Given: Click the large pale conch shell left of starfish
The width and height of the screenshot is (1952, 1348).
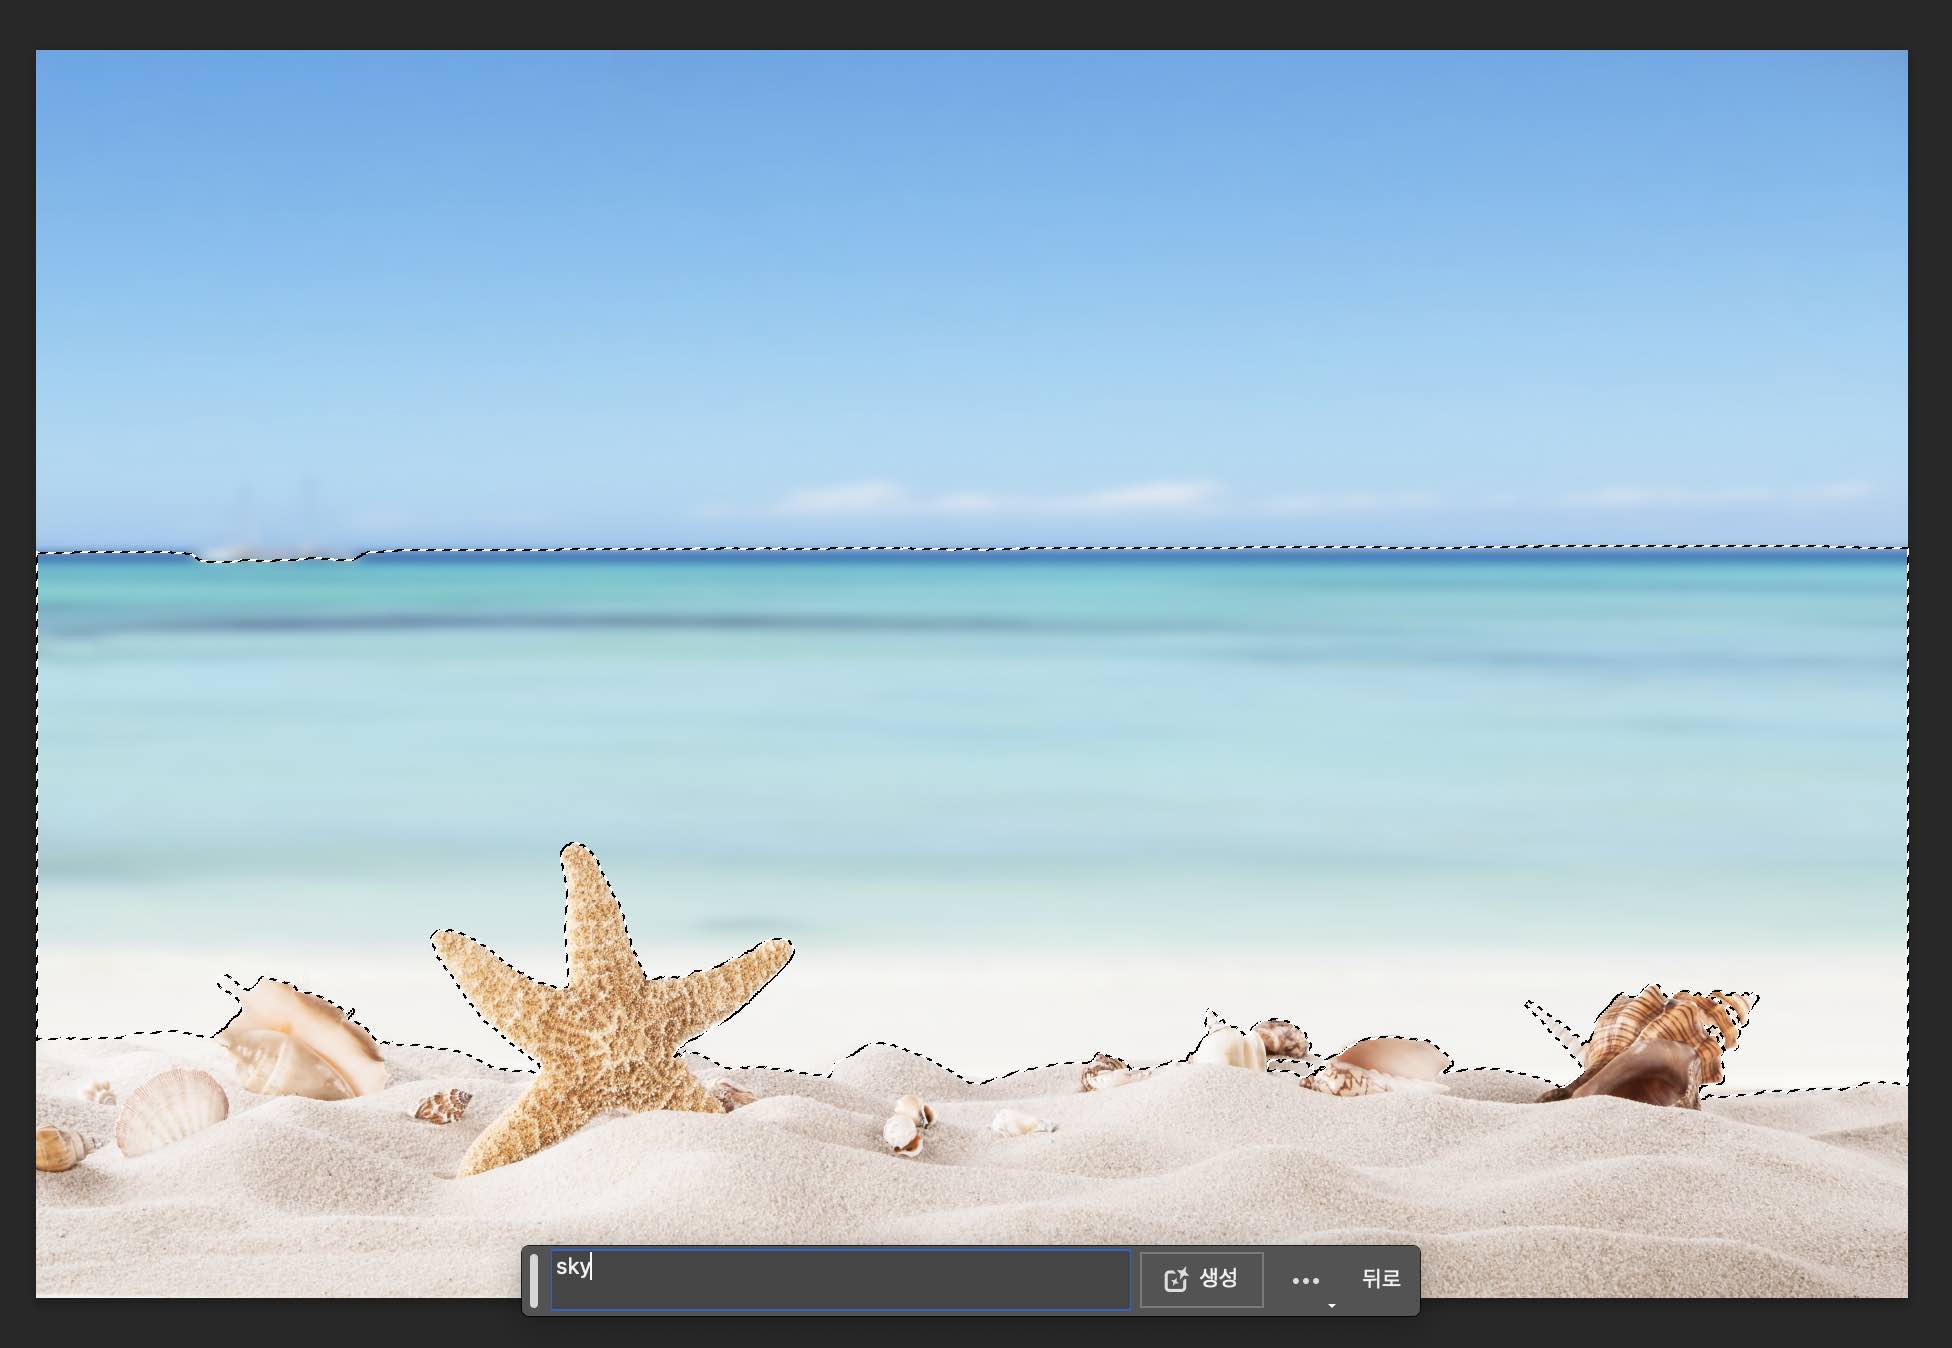Looking at the screenshot, I should coord(300,1040).
